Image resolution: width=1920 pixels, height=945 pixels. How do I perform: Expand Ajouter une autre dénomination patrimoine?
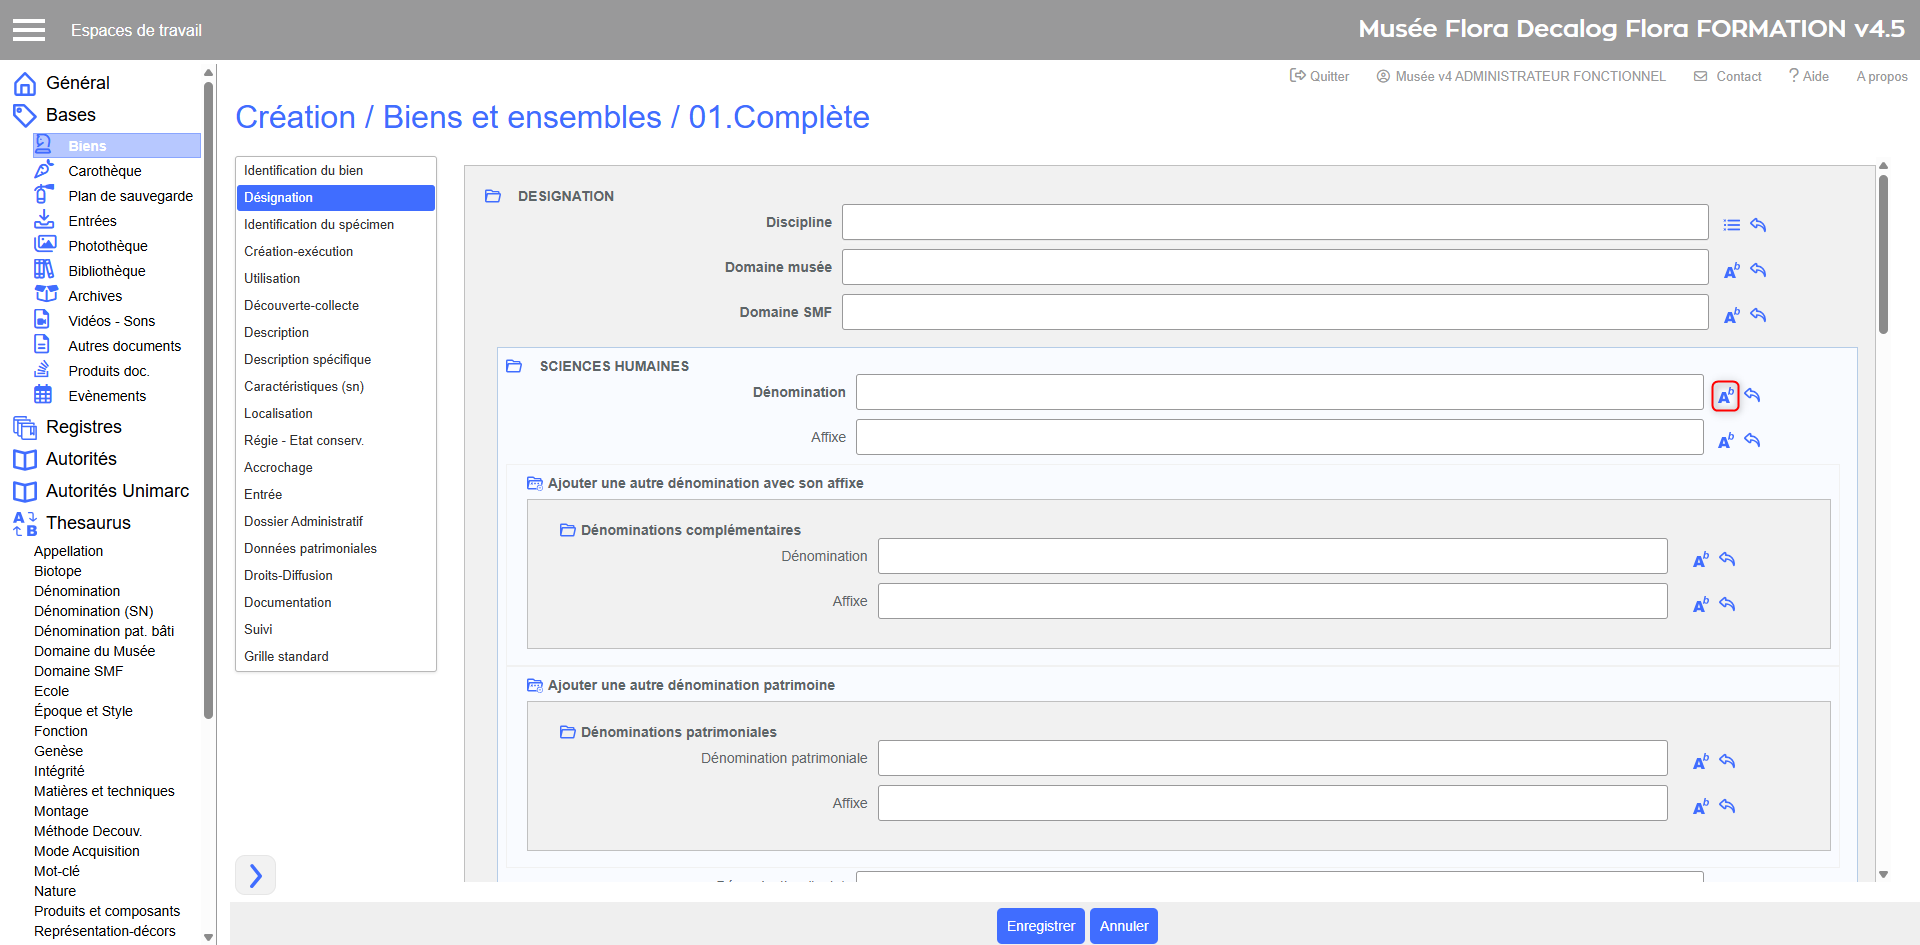click(x=535, y=685)
